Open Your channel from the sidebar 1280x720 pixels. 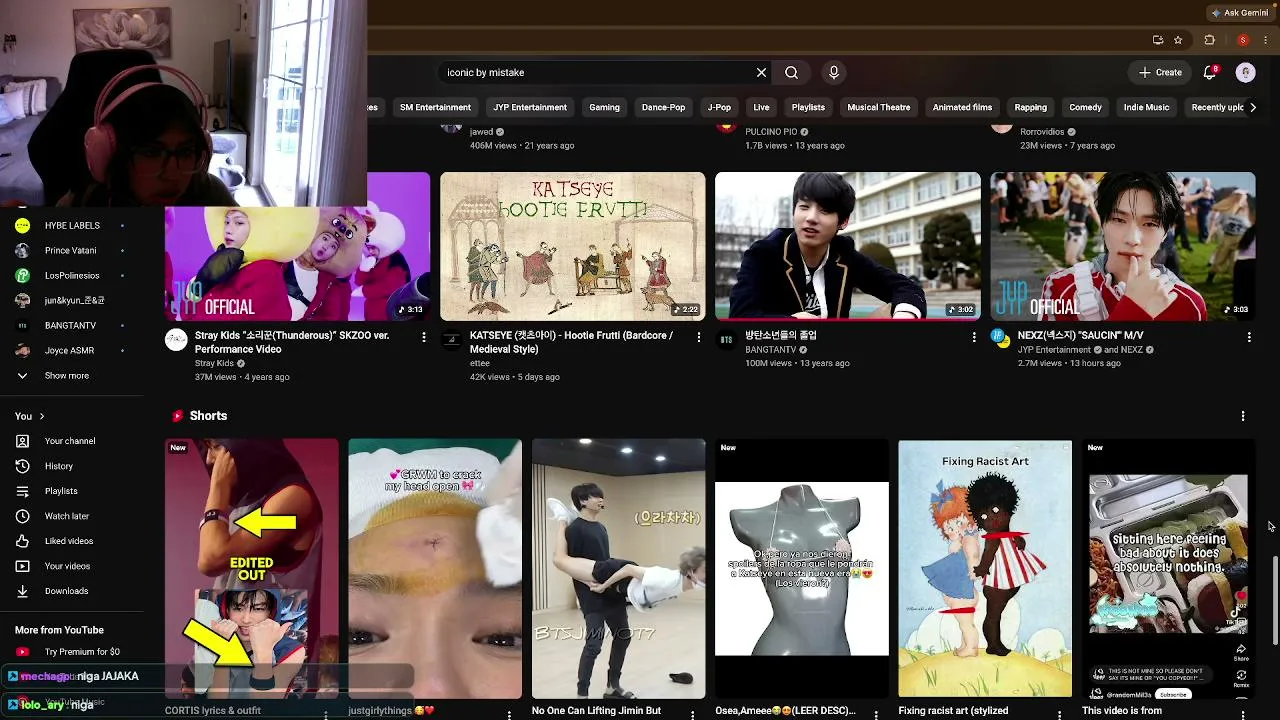(70, 441)
